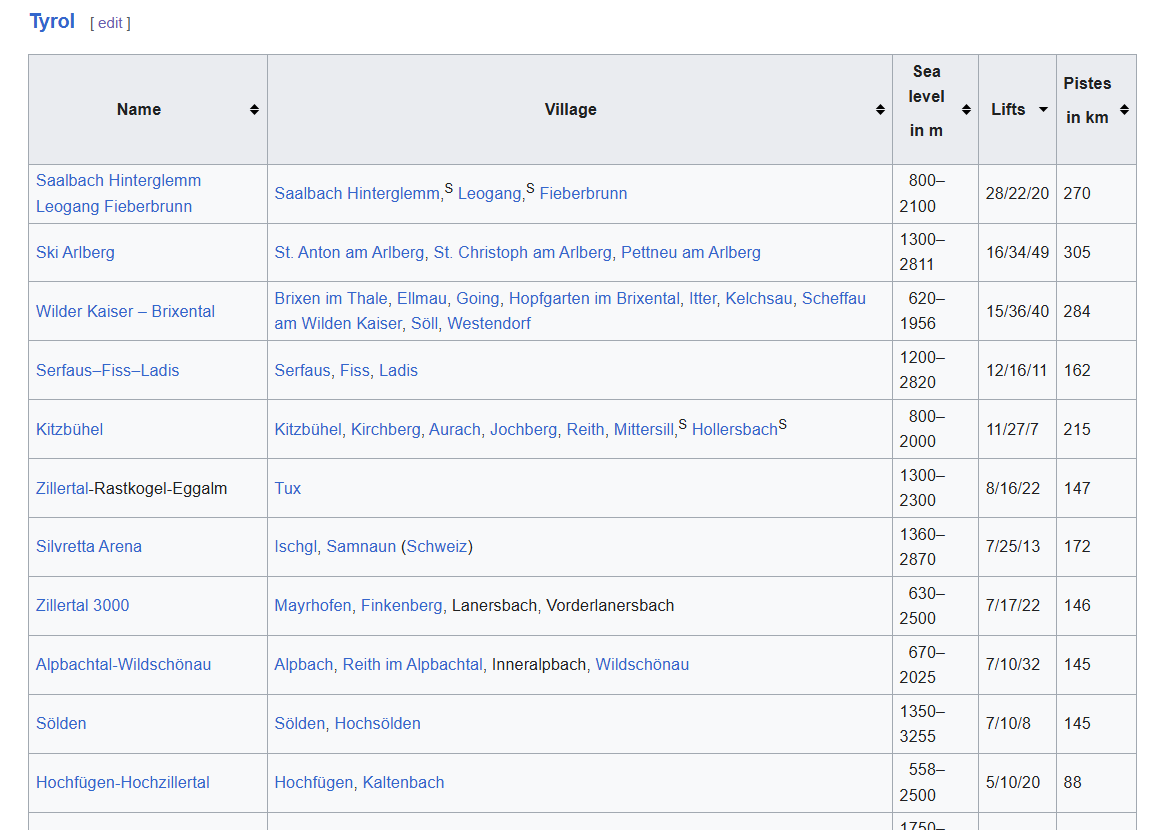Image resolution: width=1152 pixels, height=830 pixels.
Task: Open the Tyrol heading link
Action: [x=52, y=21]
